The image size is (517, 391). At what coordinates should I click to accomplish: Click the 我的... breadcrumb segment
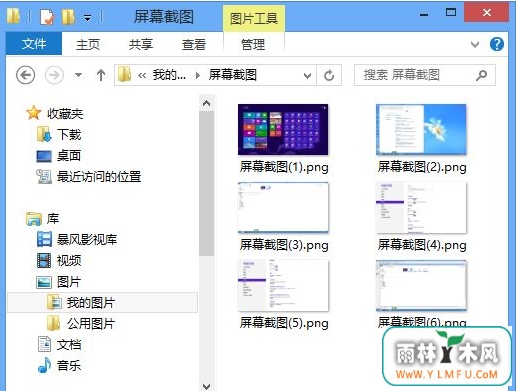pos(169,75)
